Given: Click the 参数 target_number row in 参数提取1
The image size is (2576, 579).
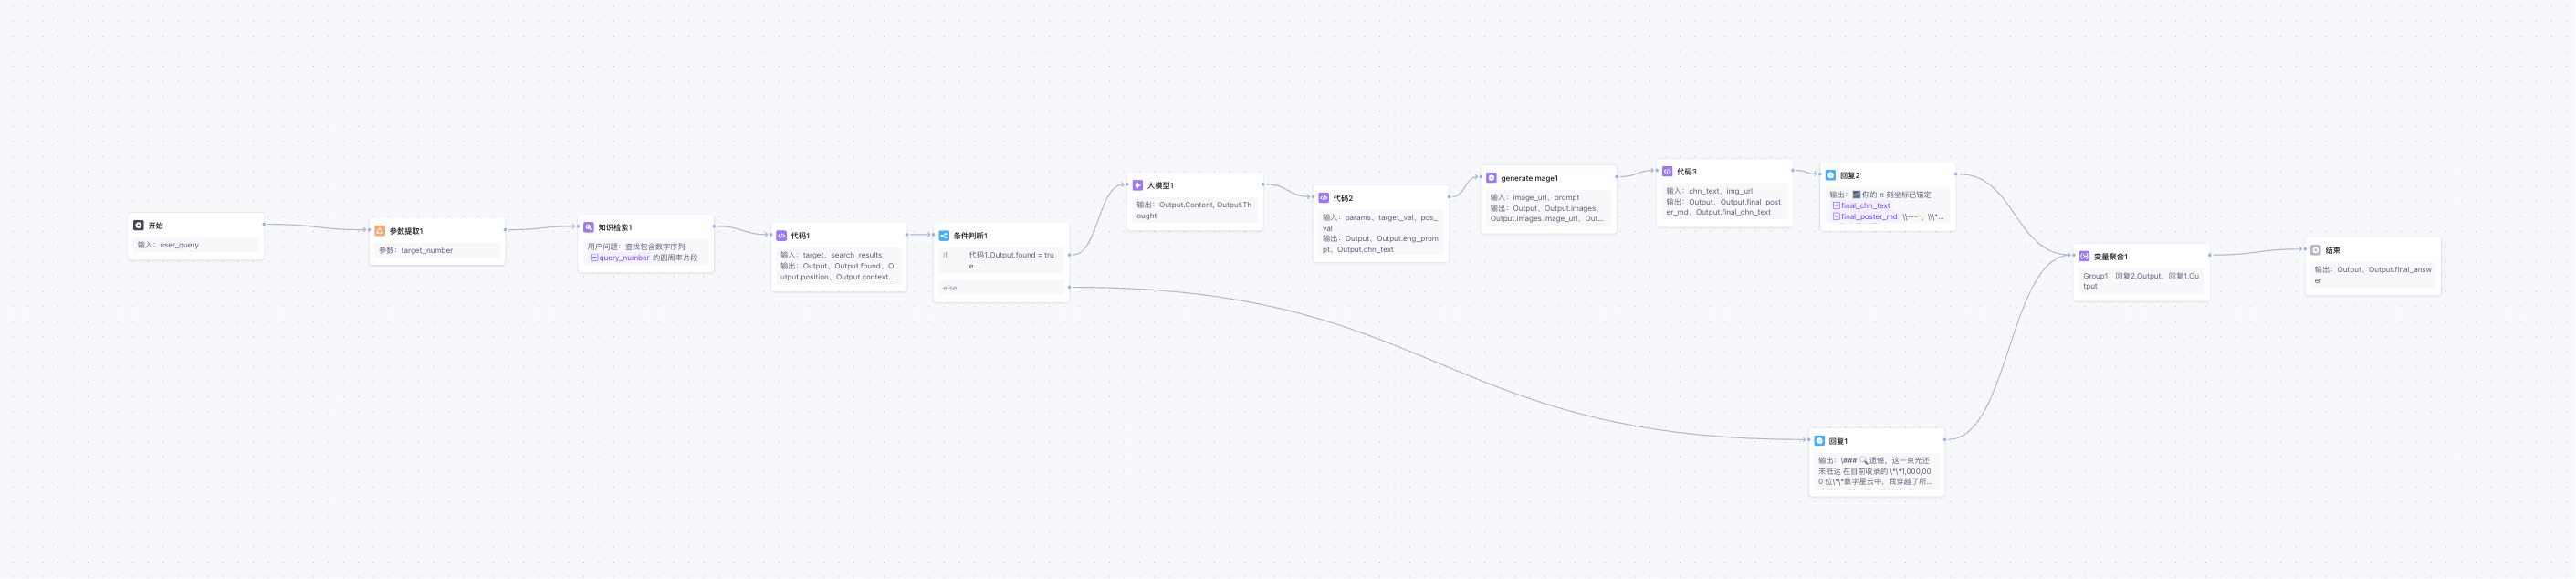Looking at the screenshot, I should 437,251.
